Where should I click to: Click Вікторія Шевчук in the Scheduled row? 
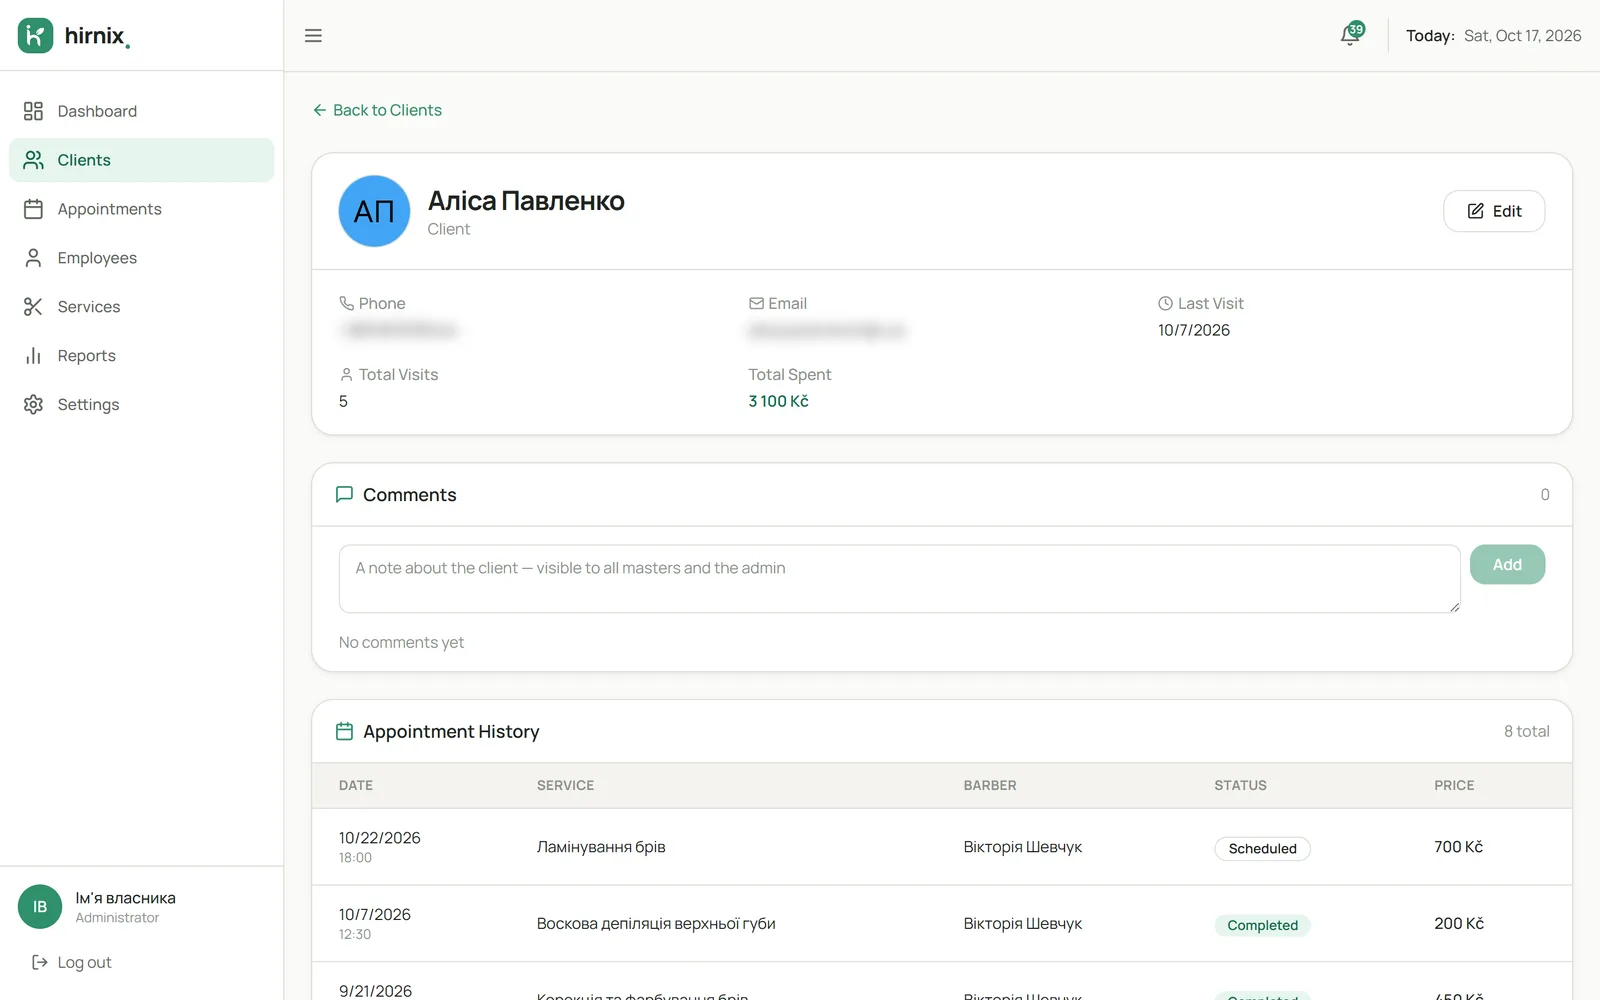[x=1023, y=847]
